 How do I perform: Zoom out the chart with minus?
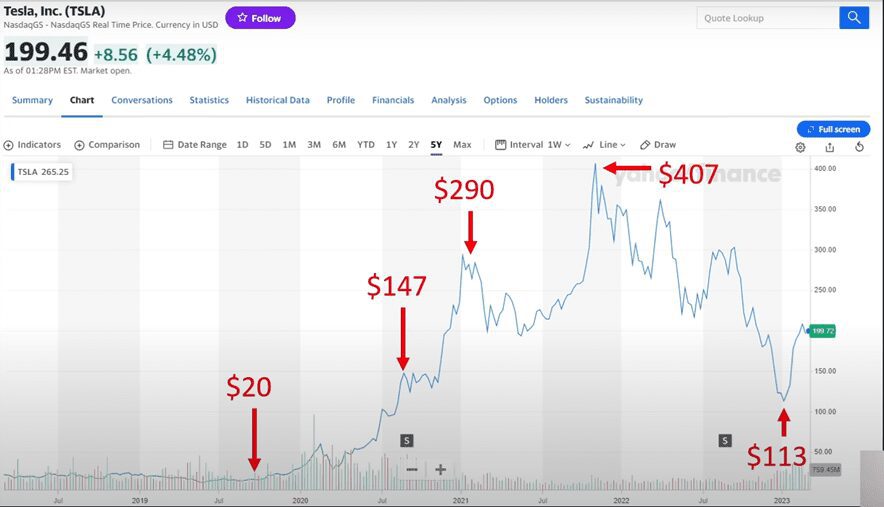(411, 469)
